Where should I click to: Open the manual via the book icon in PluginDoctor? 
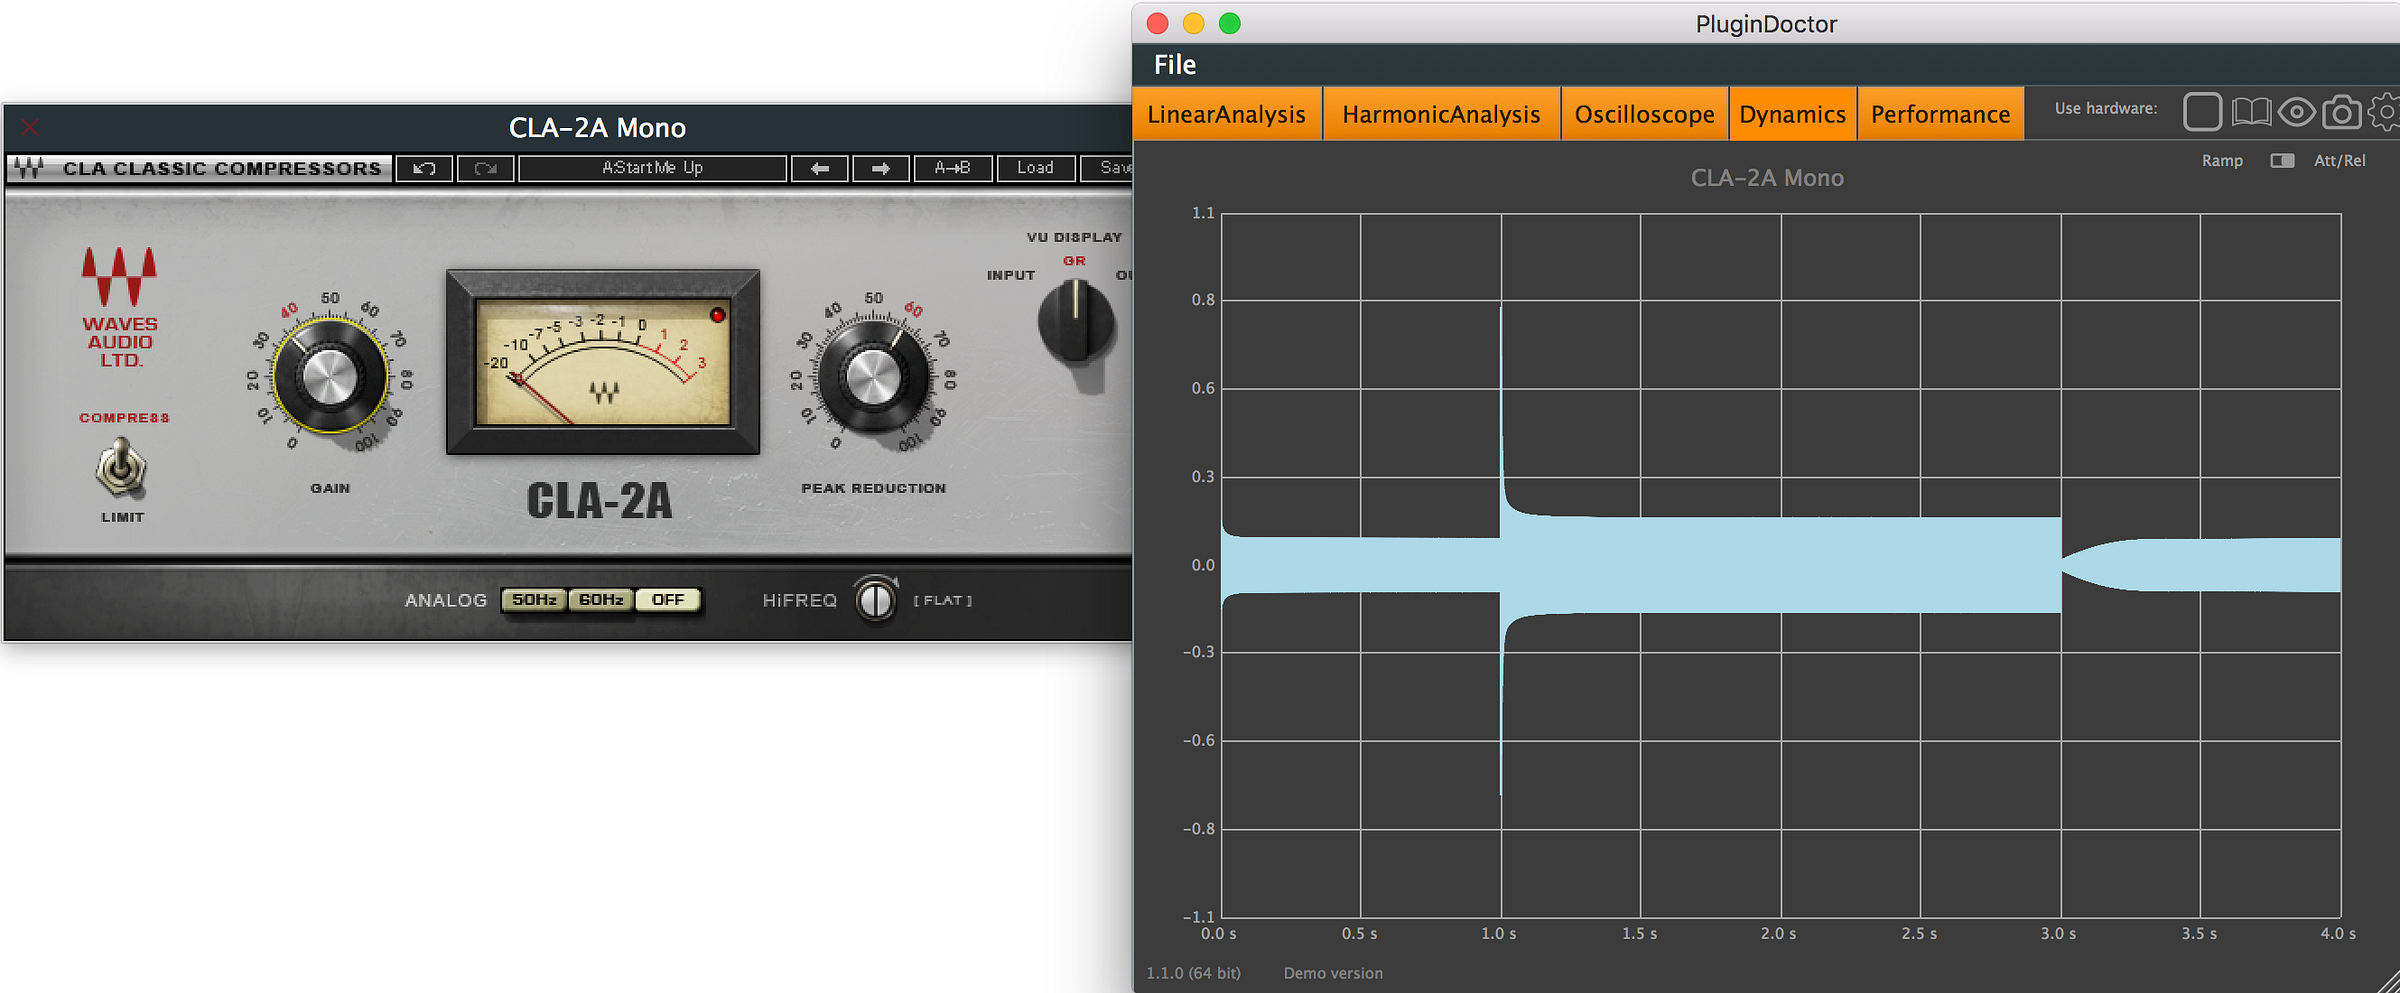tap(2251, 112)
